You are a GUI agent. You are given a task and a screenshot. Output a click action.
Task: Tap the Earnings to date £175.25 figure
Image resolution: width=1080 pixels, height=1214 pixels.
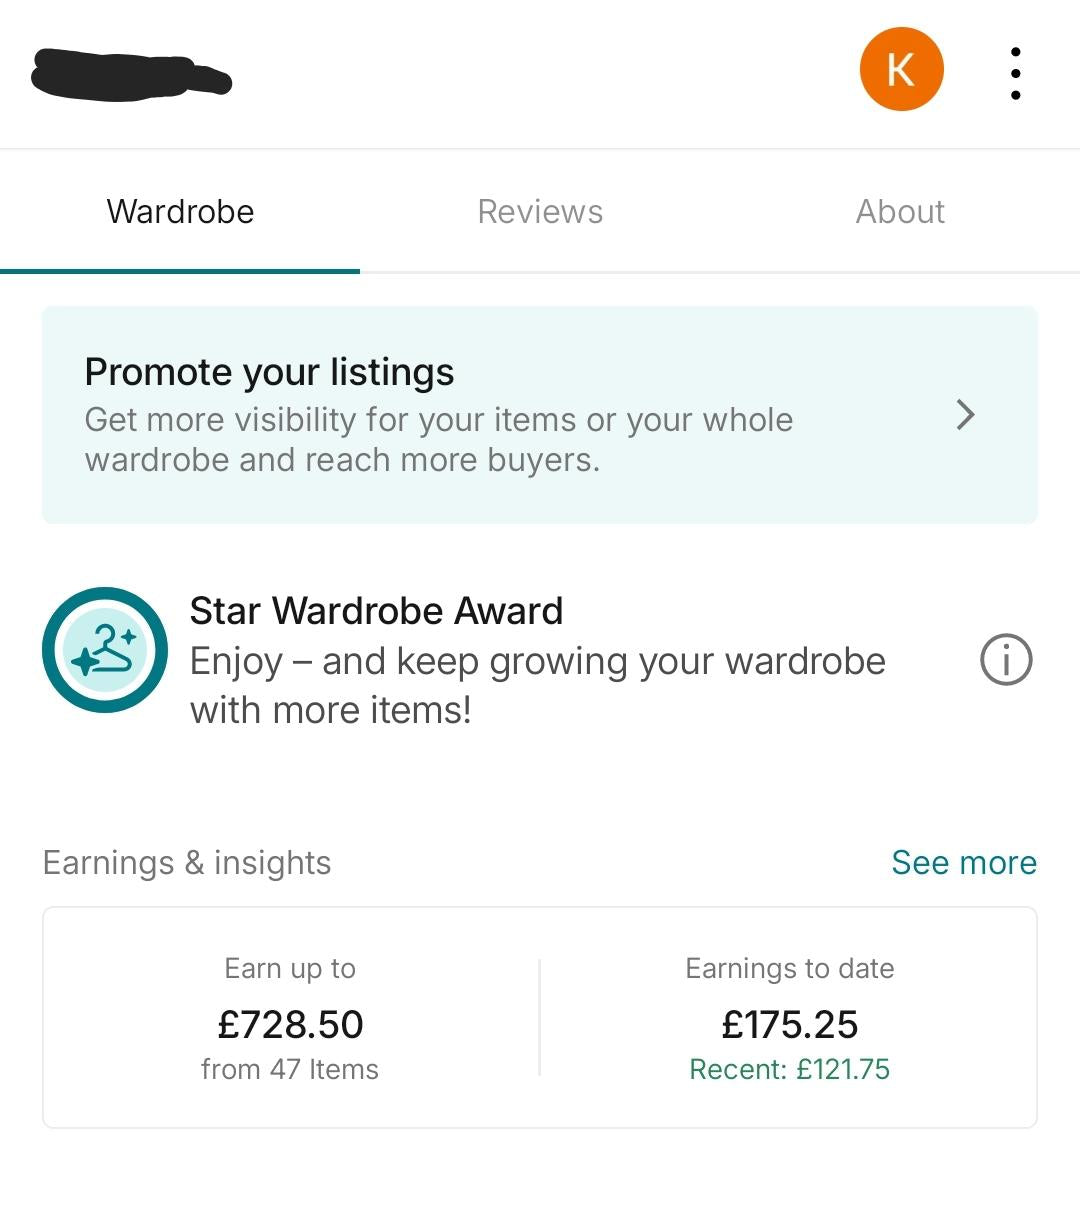point(790,1024)
